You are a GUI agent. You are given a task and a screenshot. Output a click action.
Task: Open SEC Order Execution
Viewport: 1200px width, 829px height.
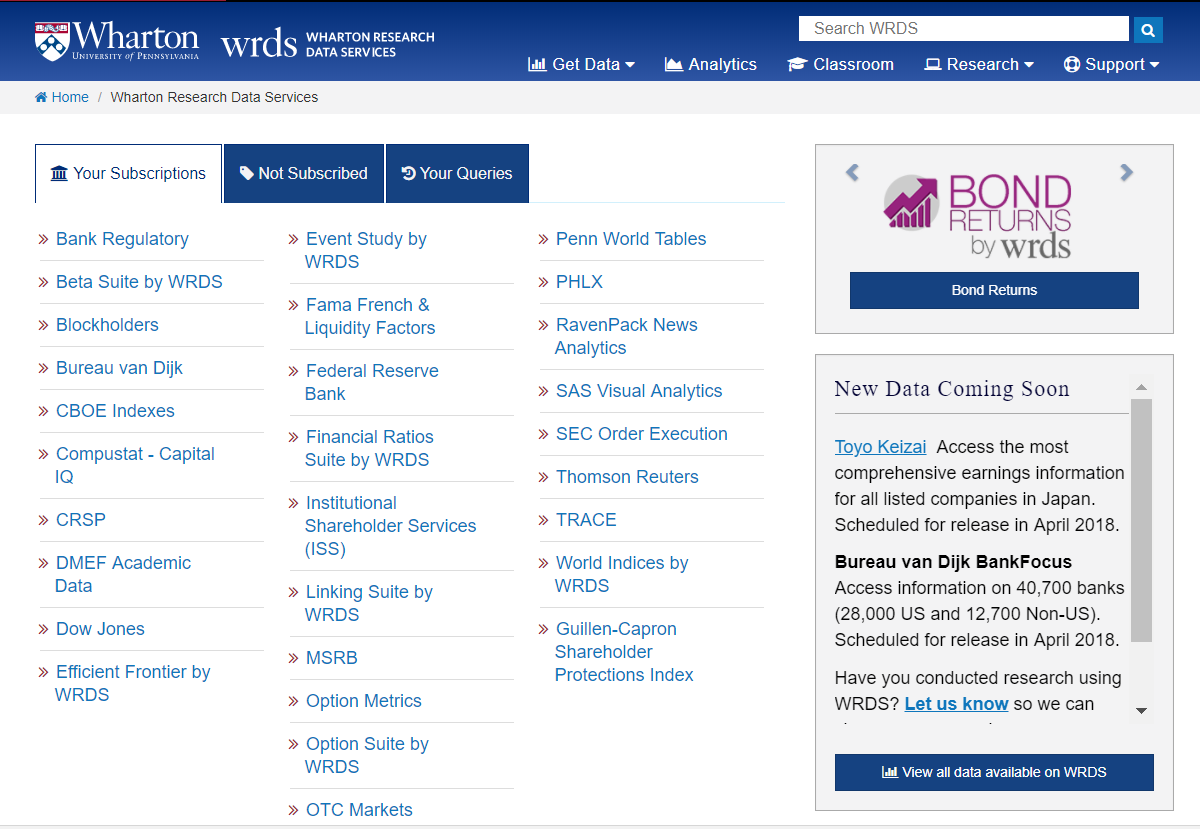point(642,434)
